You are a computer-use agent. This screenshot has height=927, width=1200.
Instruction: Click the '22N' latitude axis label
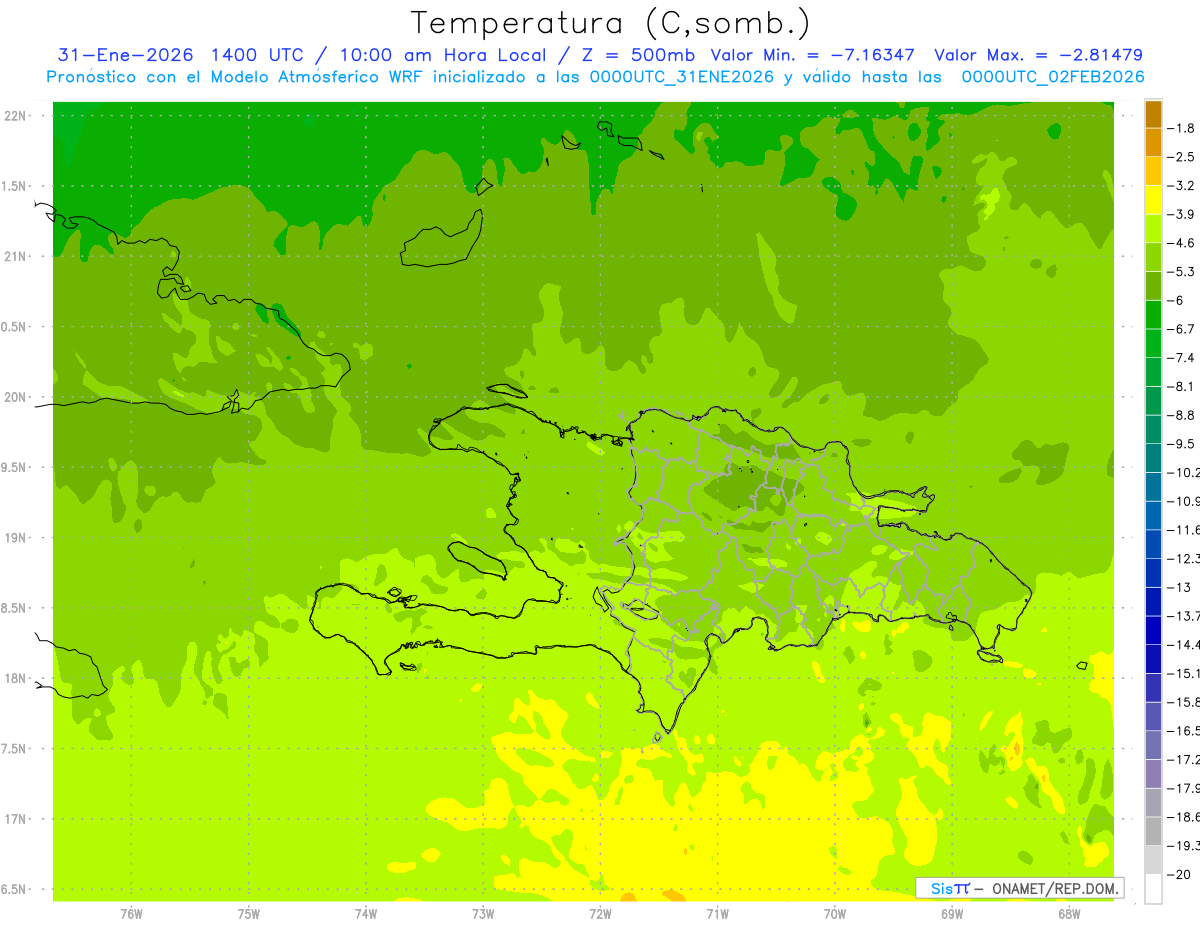click(14, 116)
